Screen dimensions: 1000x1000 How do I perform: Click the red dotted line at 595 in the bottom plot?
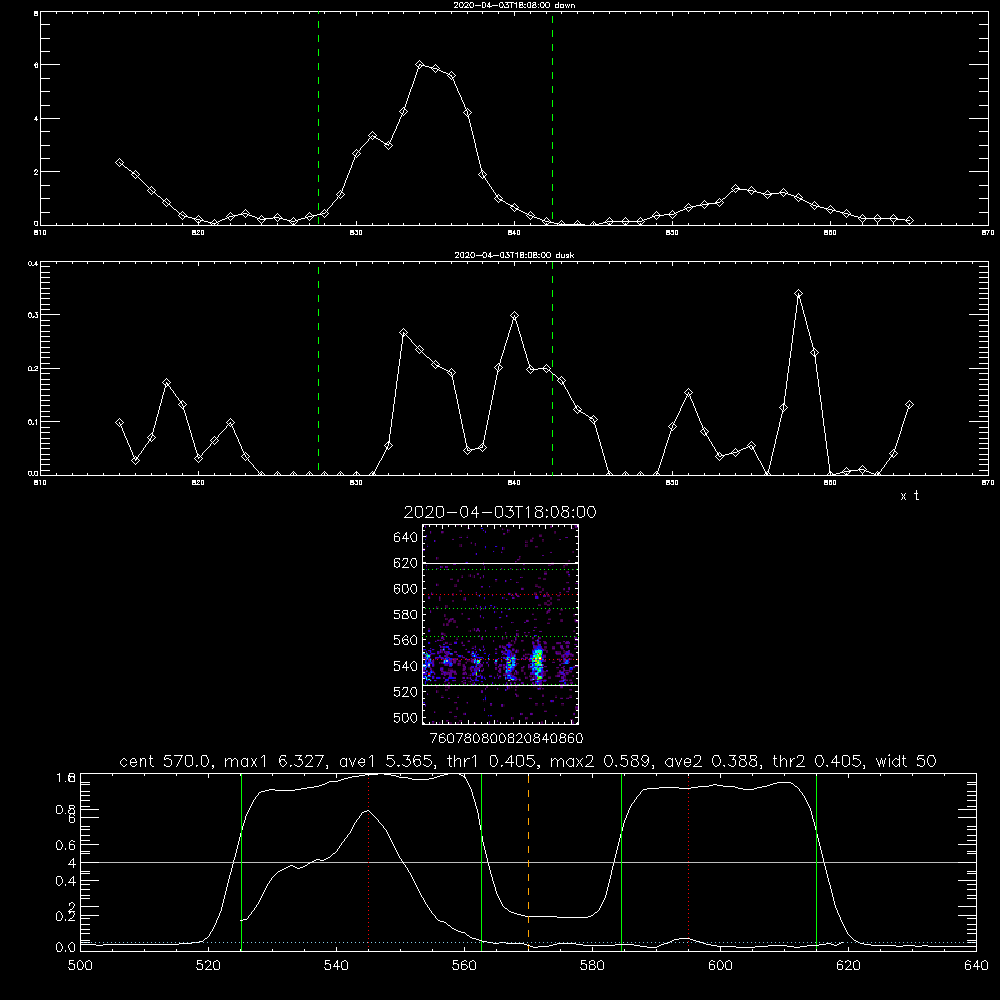click(x=689, y=862)
